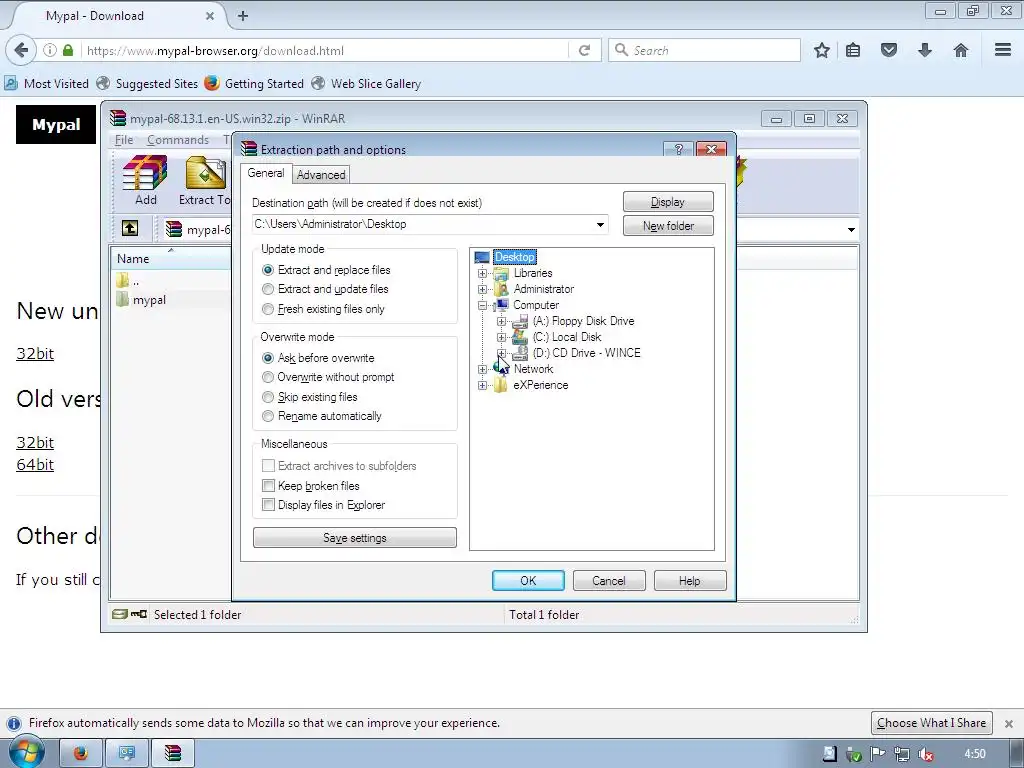Click Save settings button
1024x768 pixels.
pyautogui.click(x=355, y=537)
